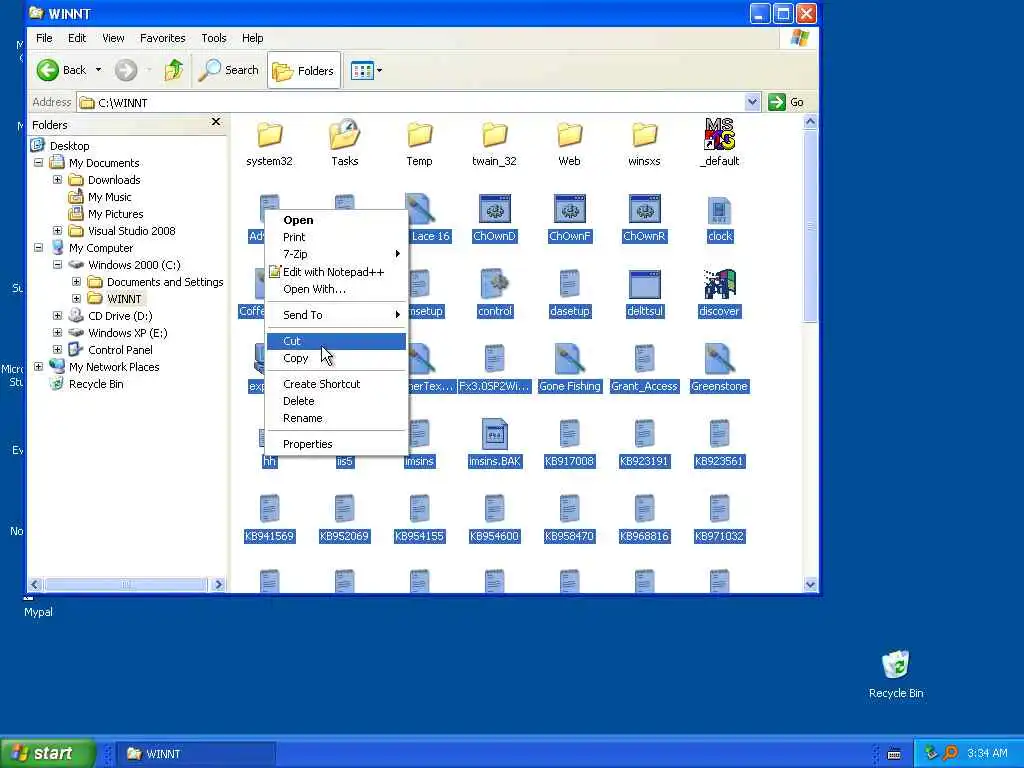Click the Back navigation button

[x=61, y=70]
